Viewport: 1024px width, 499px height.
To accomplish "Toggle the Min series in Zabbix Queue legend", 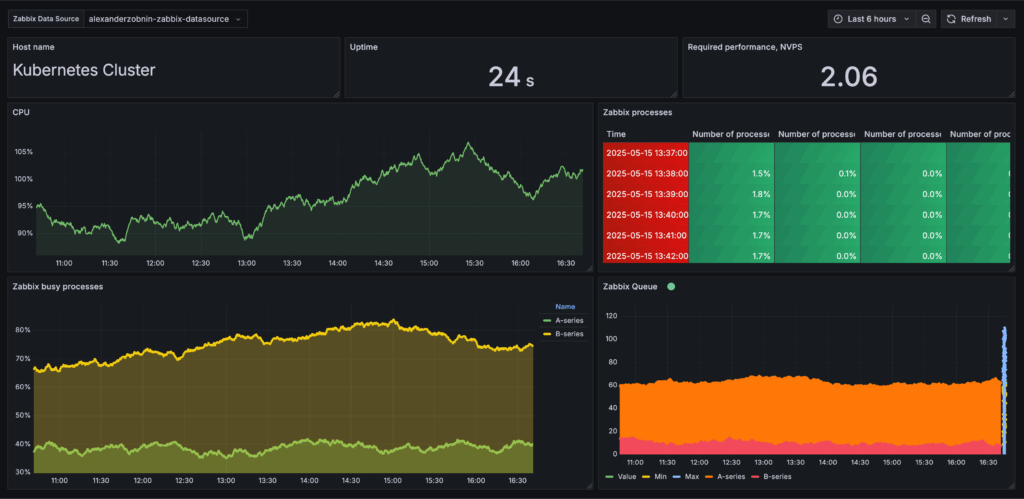I will pos(660,478).
